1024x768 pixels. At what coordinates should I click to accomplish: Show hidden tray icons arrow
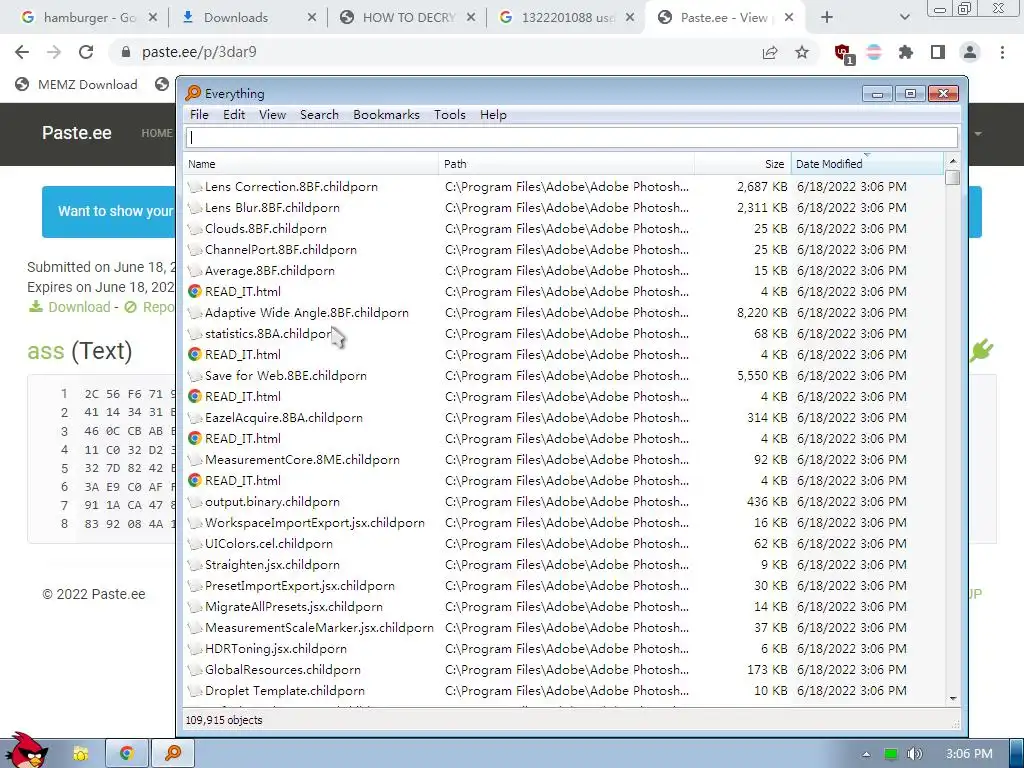point(866,754)
